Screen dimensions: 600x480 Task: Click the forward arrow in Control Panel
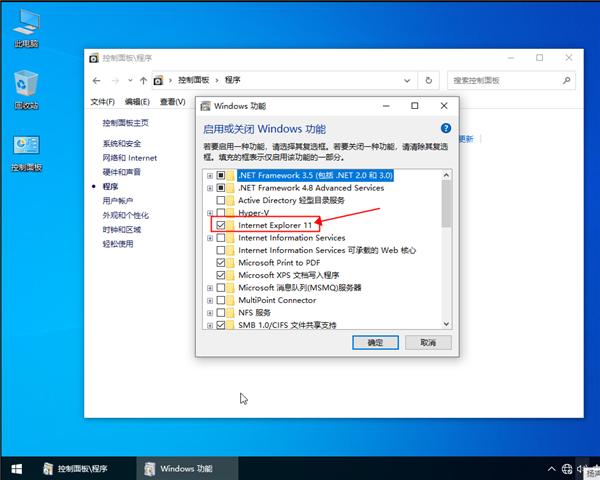tap(116, 80)
